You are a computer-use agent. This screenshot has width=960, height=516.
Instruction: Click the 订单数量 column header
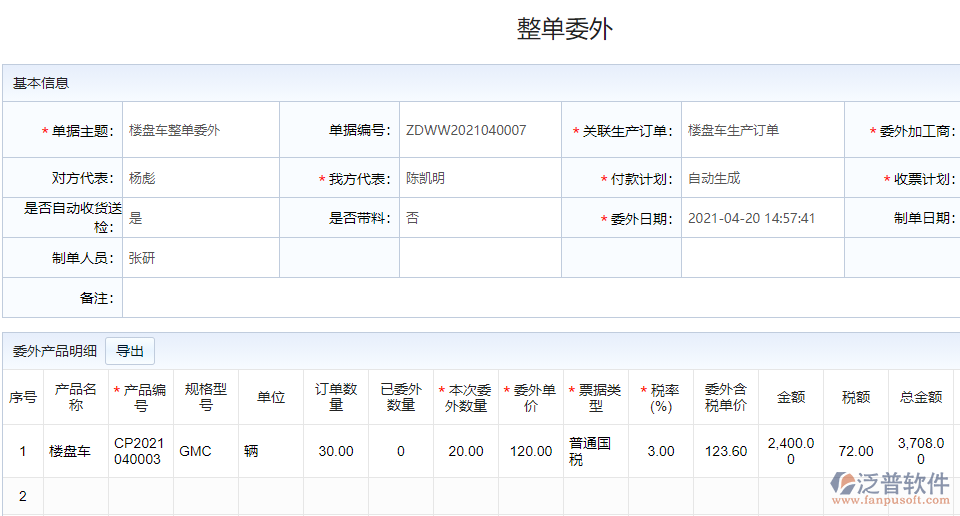pos(336,397)
